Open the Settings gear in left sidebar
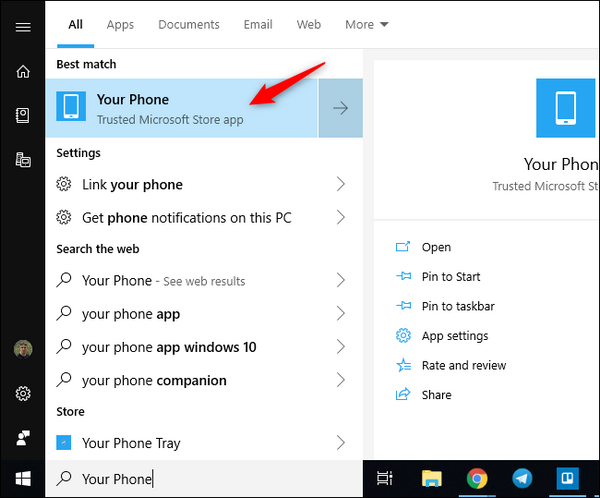This screenshot has height=498, width=600. point(22,394)
